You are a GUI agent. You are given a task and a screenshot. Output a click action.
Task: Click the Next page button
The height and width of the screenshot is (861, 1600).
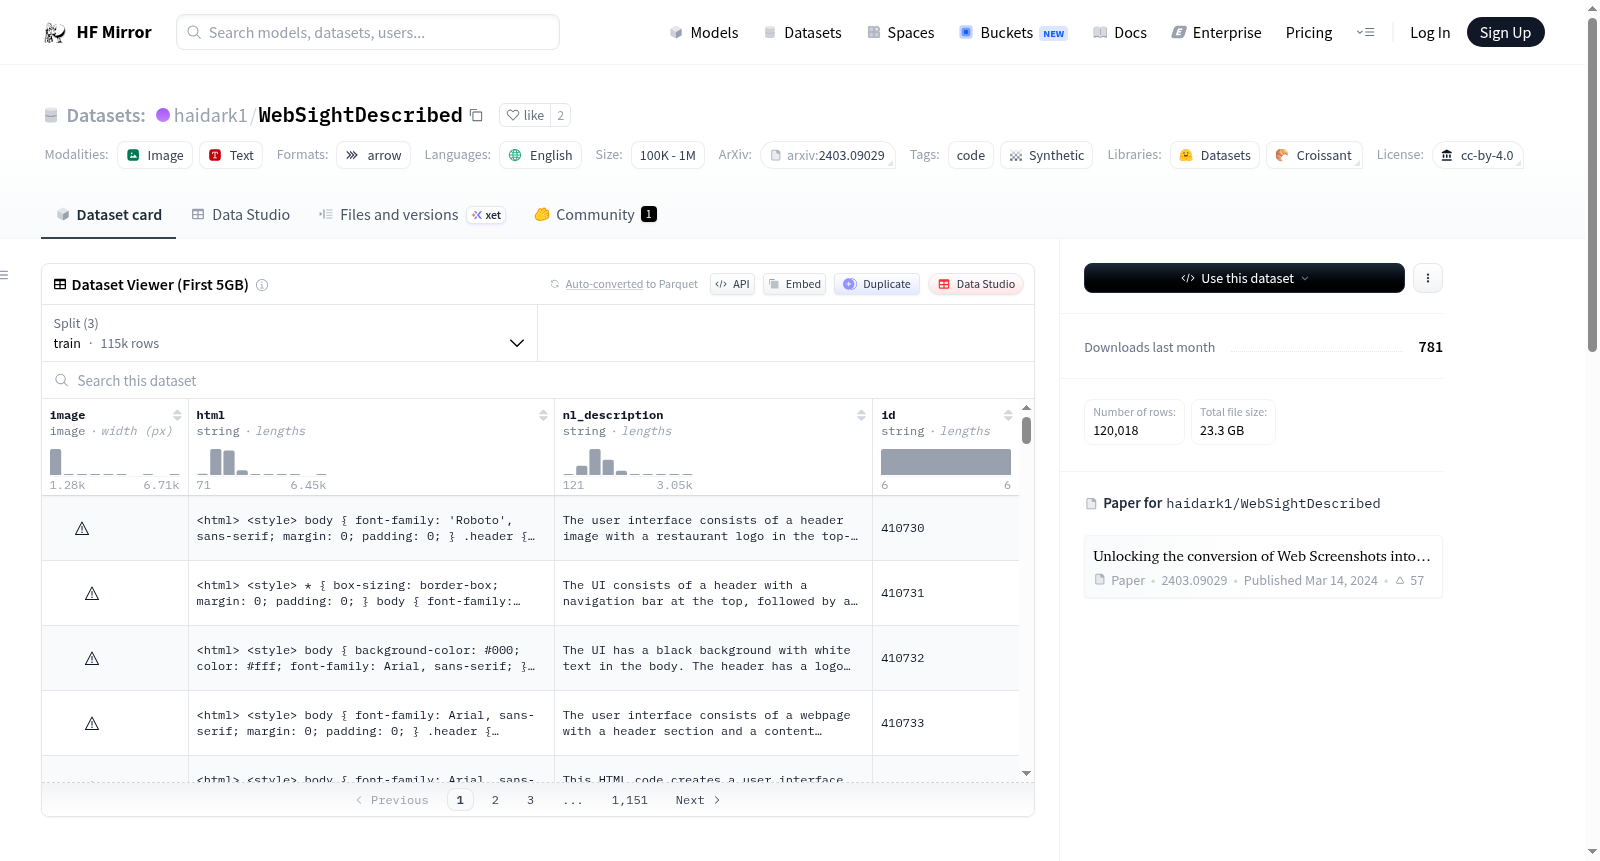click(x=698, y=800)
